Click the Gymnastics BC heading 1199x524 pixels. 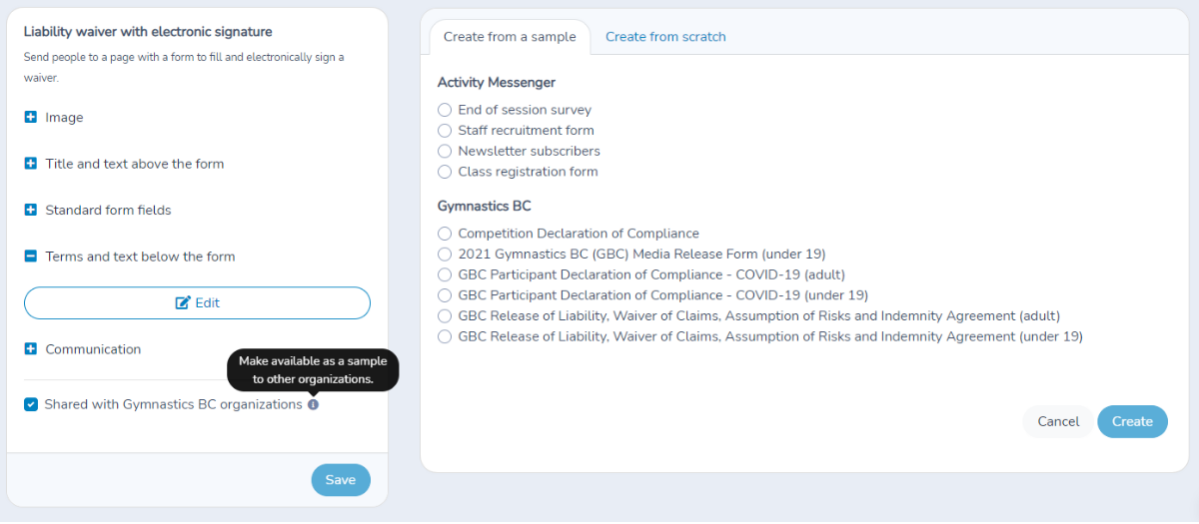pyautogui.click(x=484, y=206)
